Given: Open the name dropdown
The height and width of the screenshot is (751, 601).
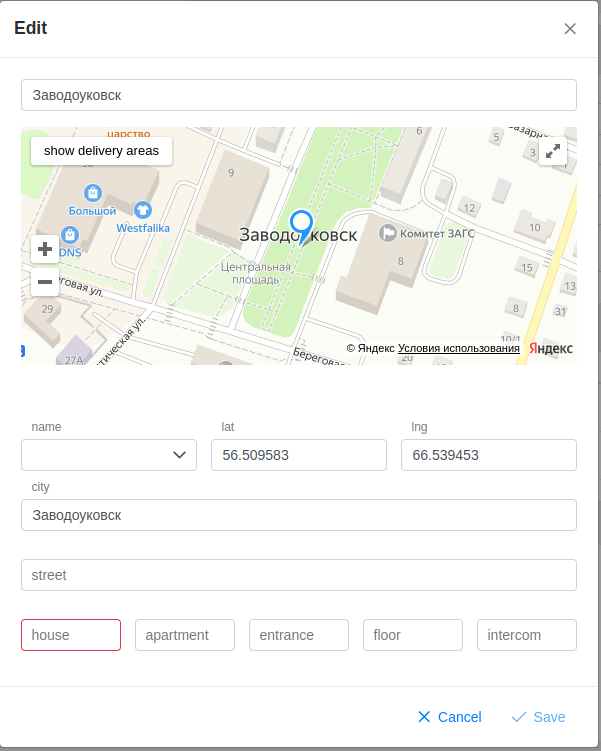Looking at the screenshot, I should tap(109, 455).
